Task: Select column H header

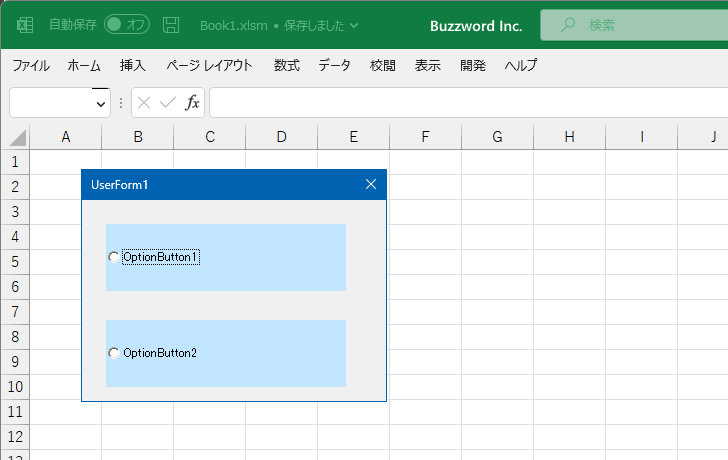Action: 569,137
